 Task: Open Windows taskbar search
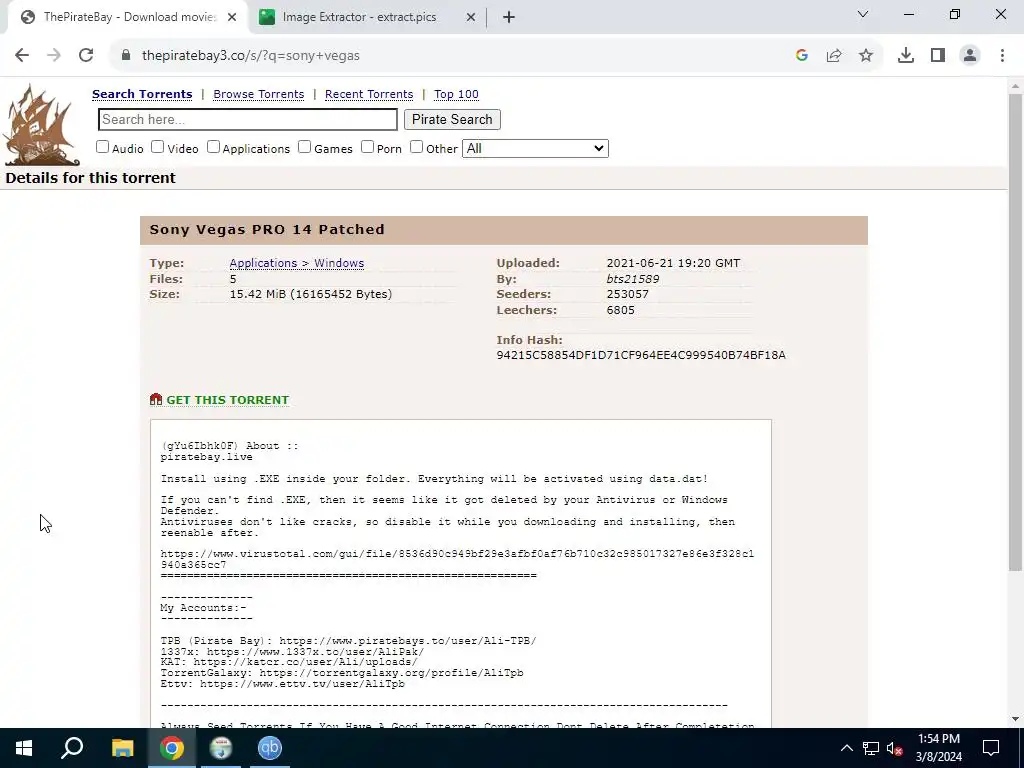(x=72, y=748)
